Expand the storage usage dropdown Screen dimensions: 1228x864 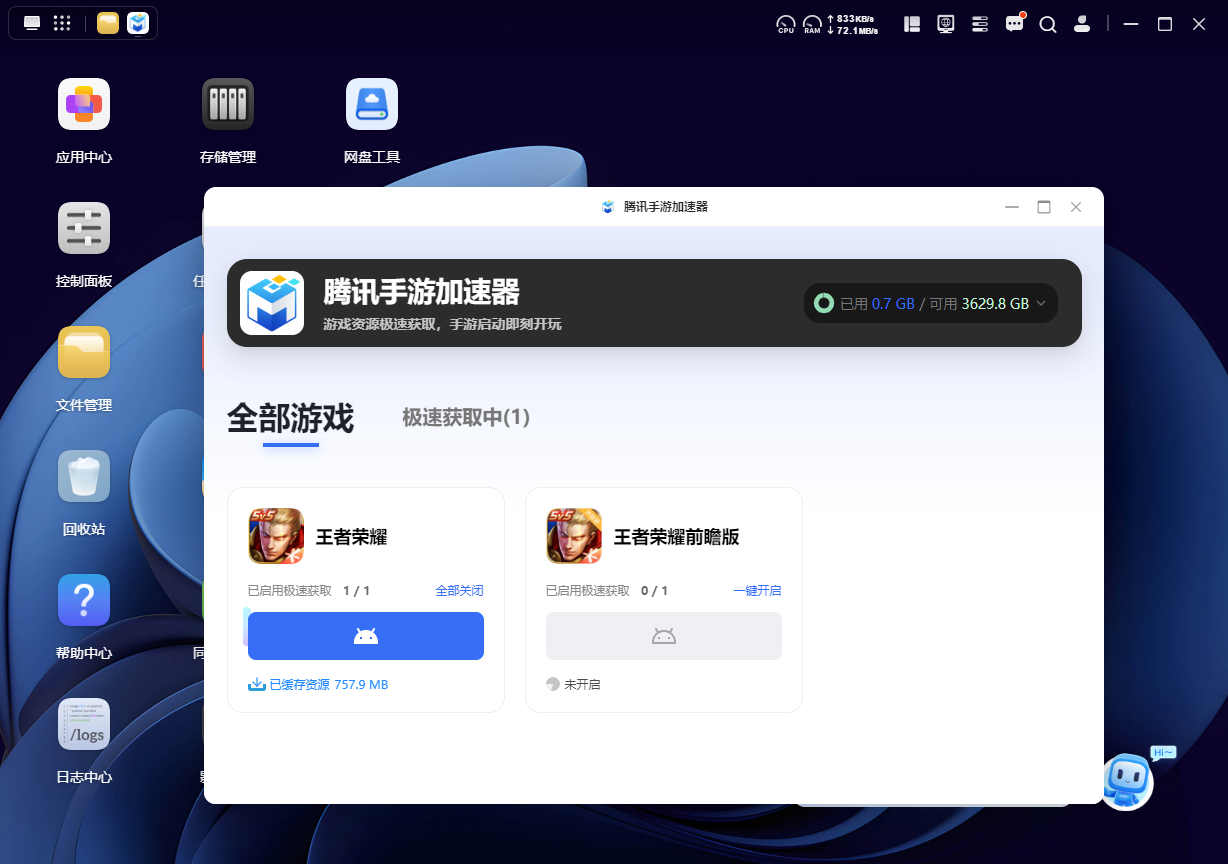(1041, 303)
